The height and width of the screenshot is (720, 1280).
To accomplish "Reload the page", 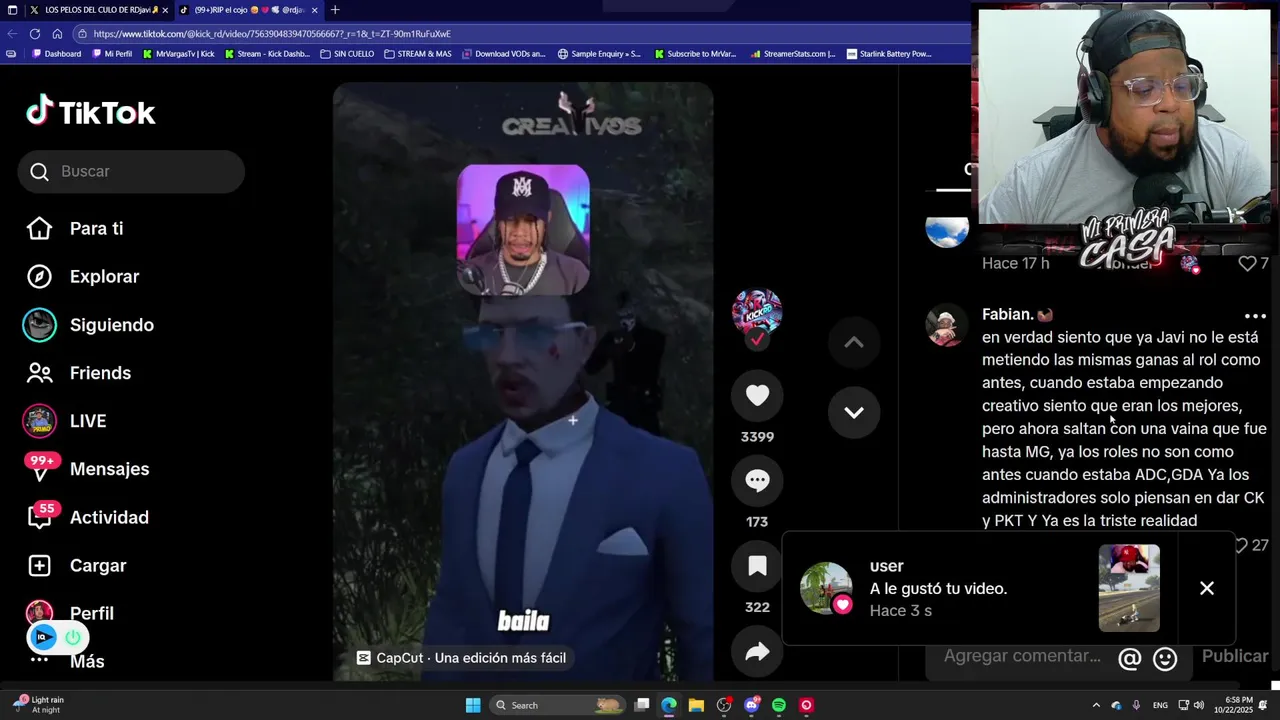I will [x=35, y=34].
